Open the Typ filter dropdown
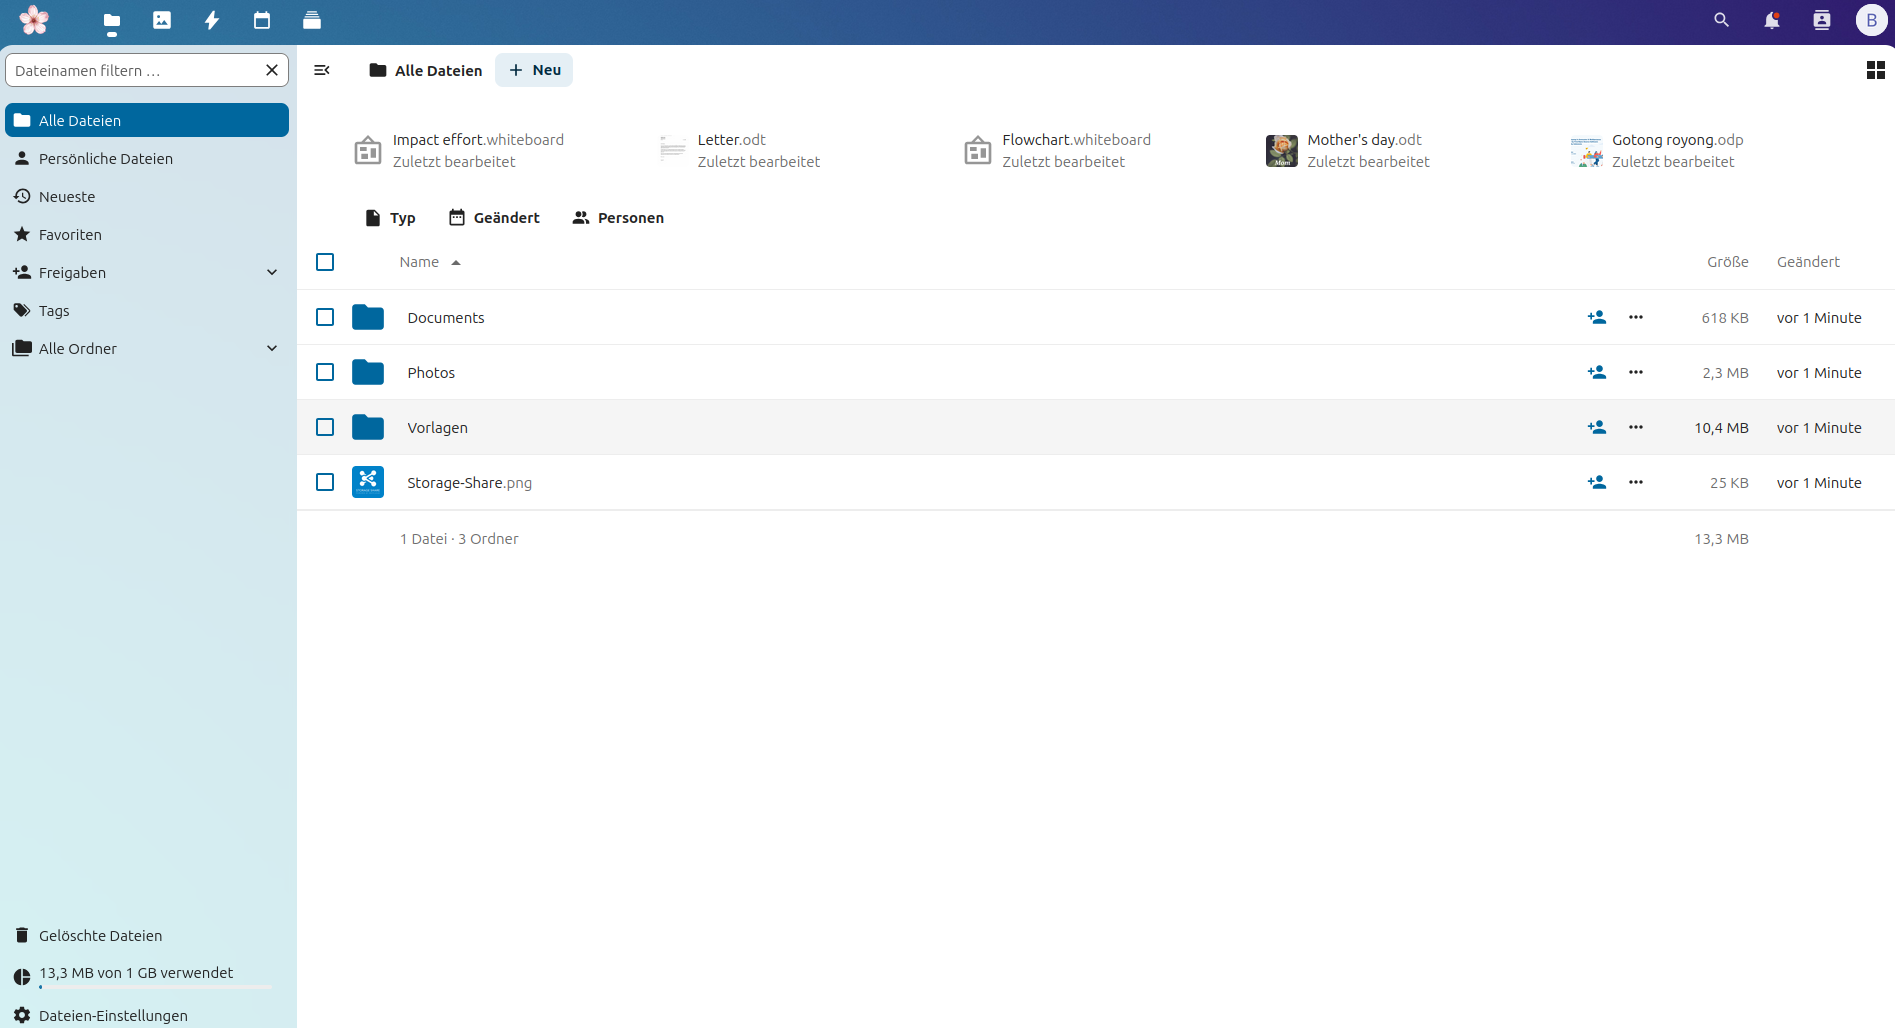This screenshot has height=1028, width=1895. [x=390, y=218]
